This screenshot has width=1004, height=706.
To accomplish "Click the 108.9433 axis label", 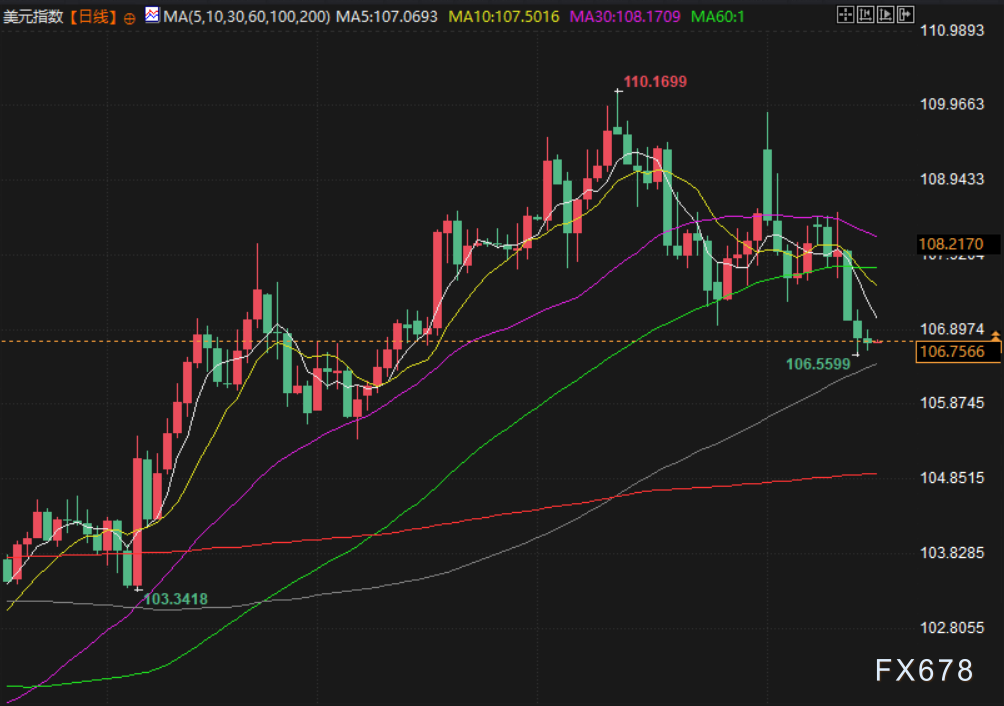I will click(951, 179).
